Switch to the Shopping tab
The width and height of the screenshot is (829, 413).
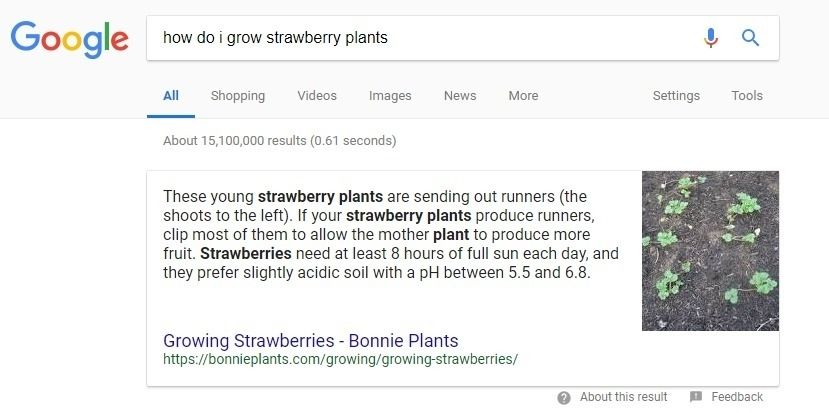(238, 96)
